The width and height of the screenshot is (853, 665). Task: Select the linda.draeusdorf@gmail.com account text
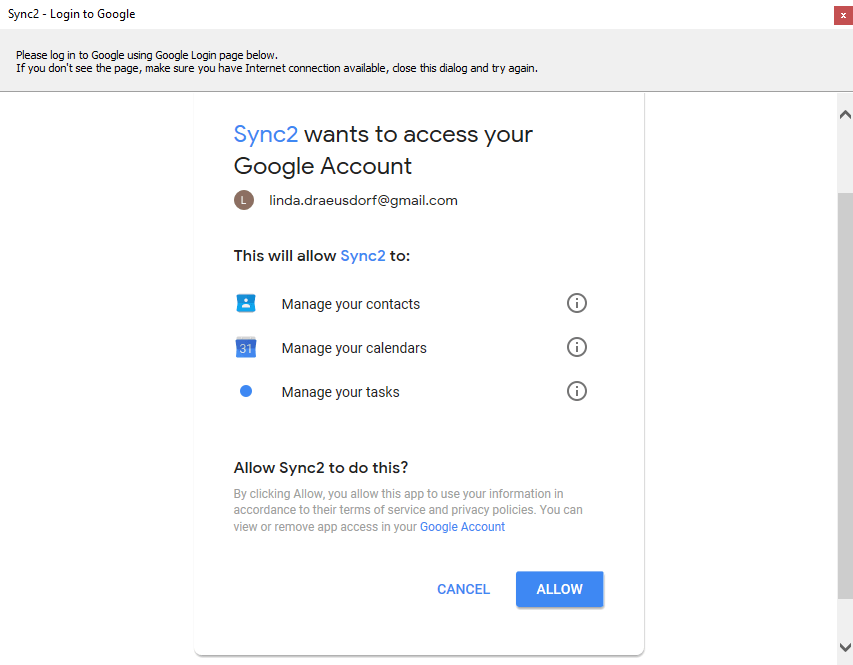point(363,201)
